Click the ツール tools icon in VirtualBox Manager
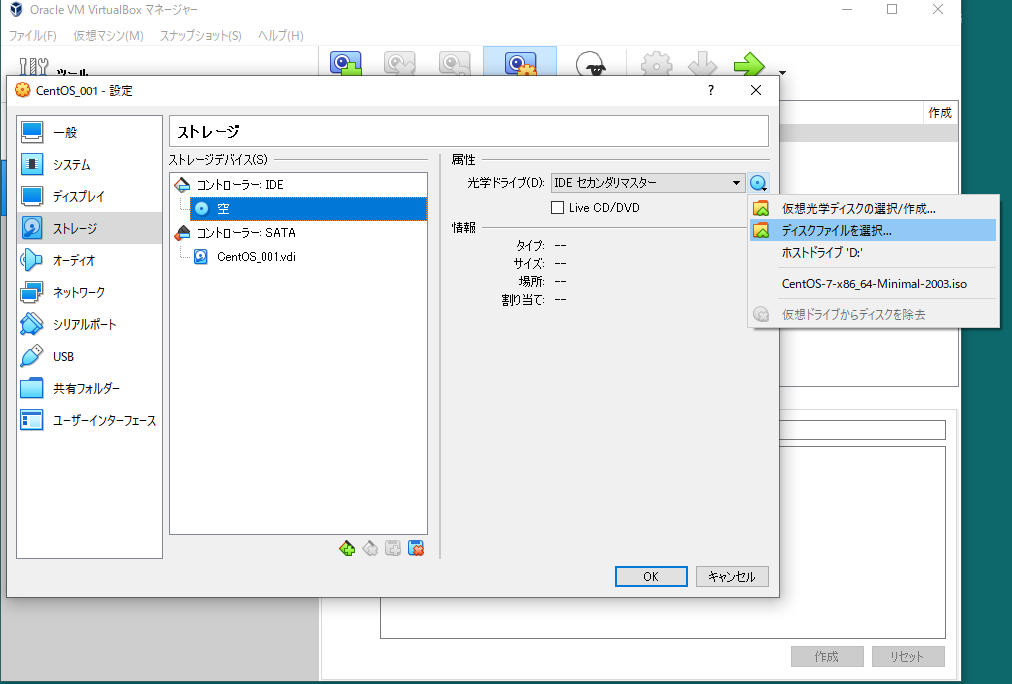1012x684 pixels. (34, 66)
